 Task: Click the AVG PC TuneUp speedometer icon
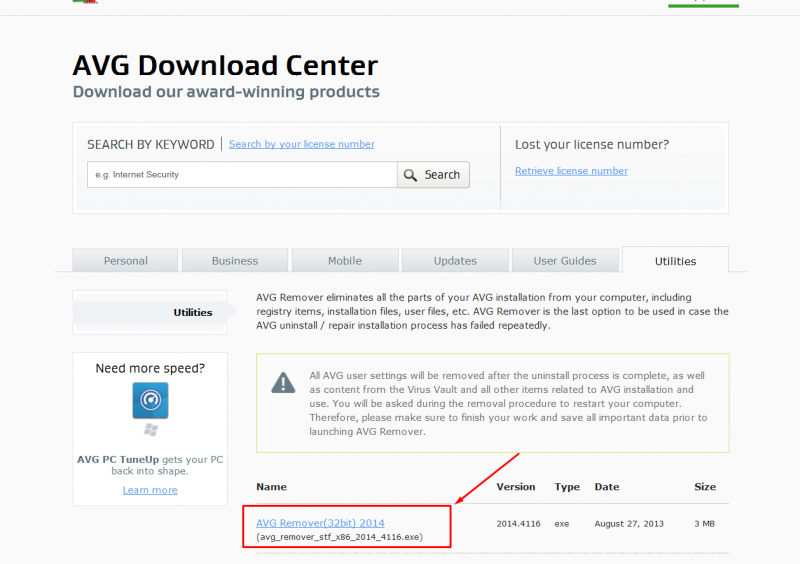pos(150,400)
